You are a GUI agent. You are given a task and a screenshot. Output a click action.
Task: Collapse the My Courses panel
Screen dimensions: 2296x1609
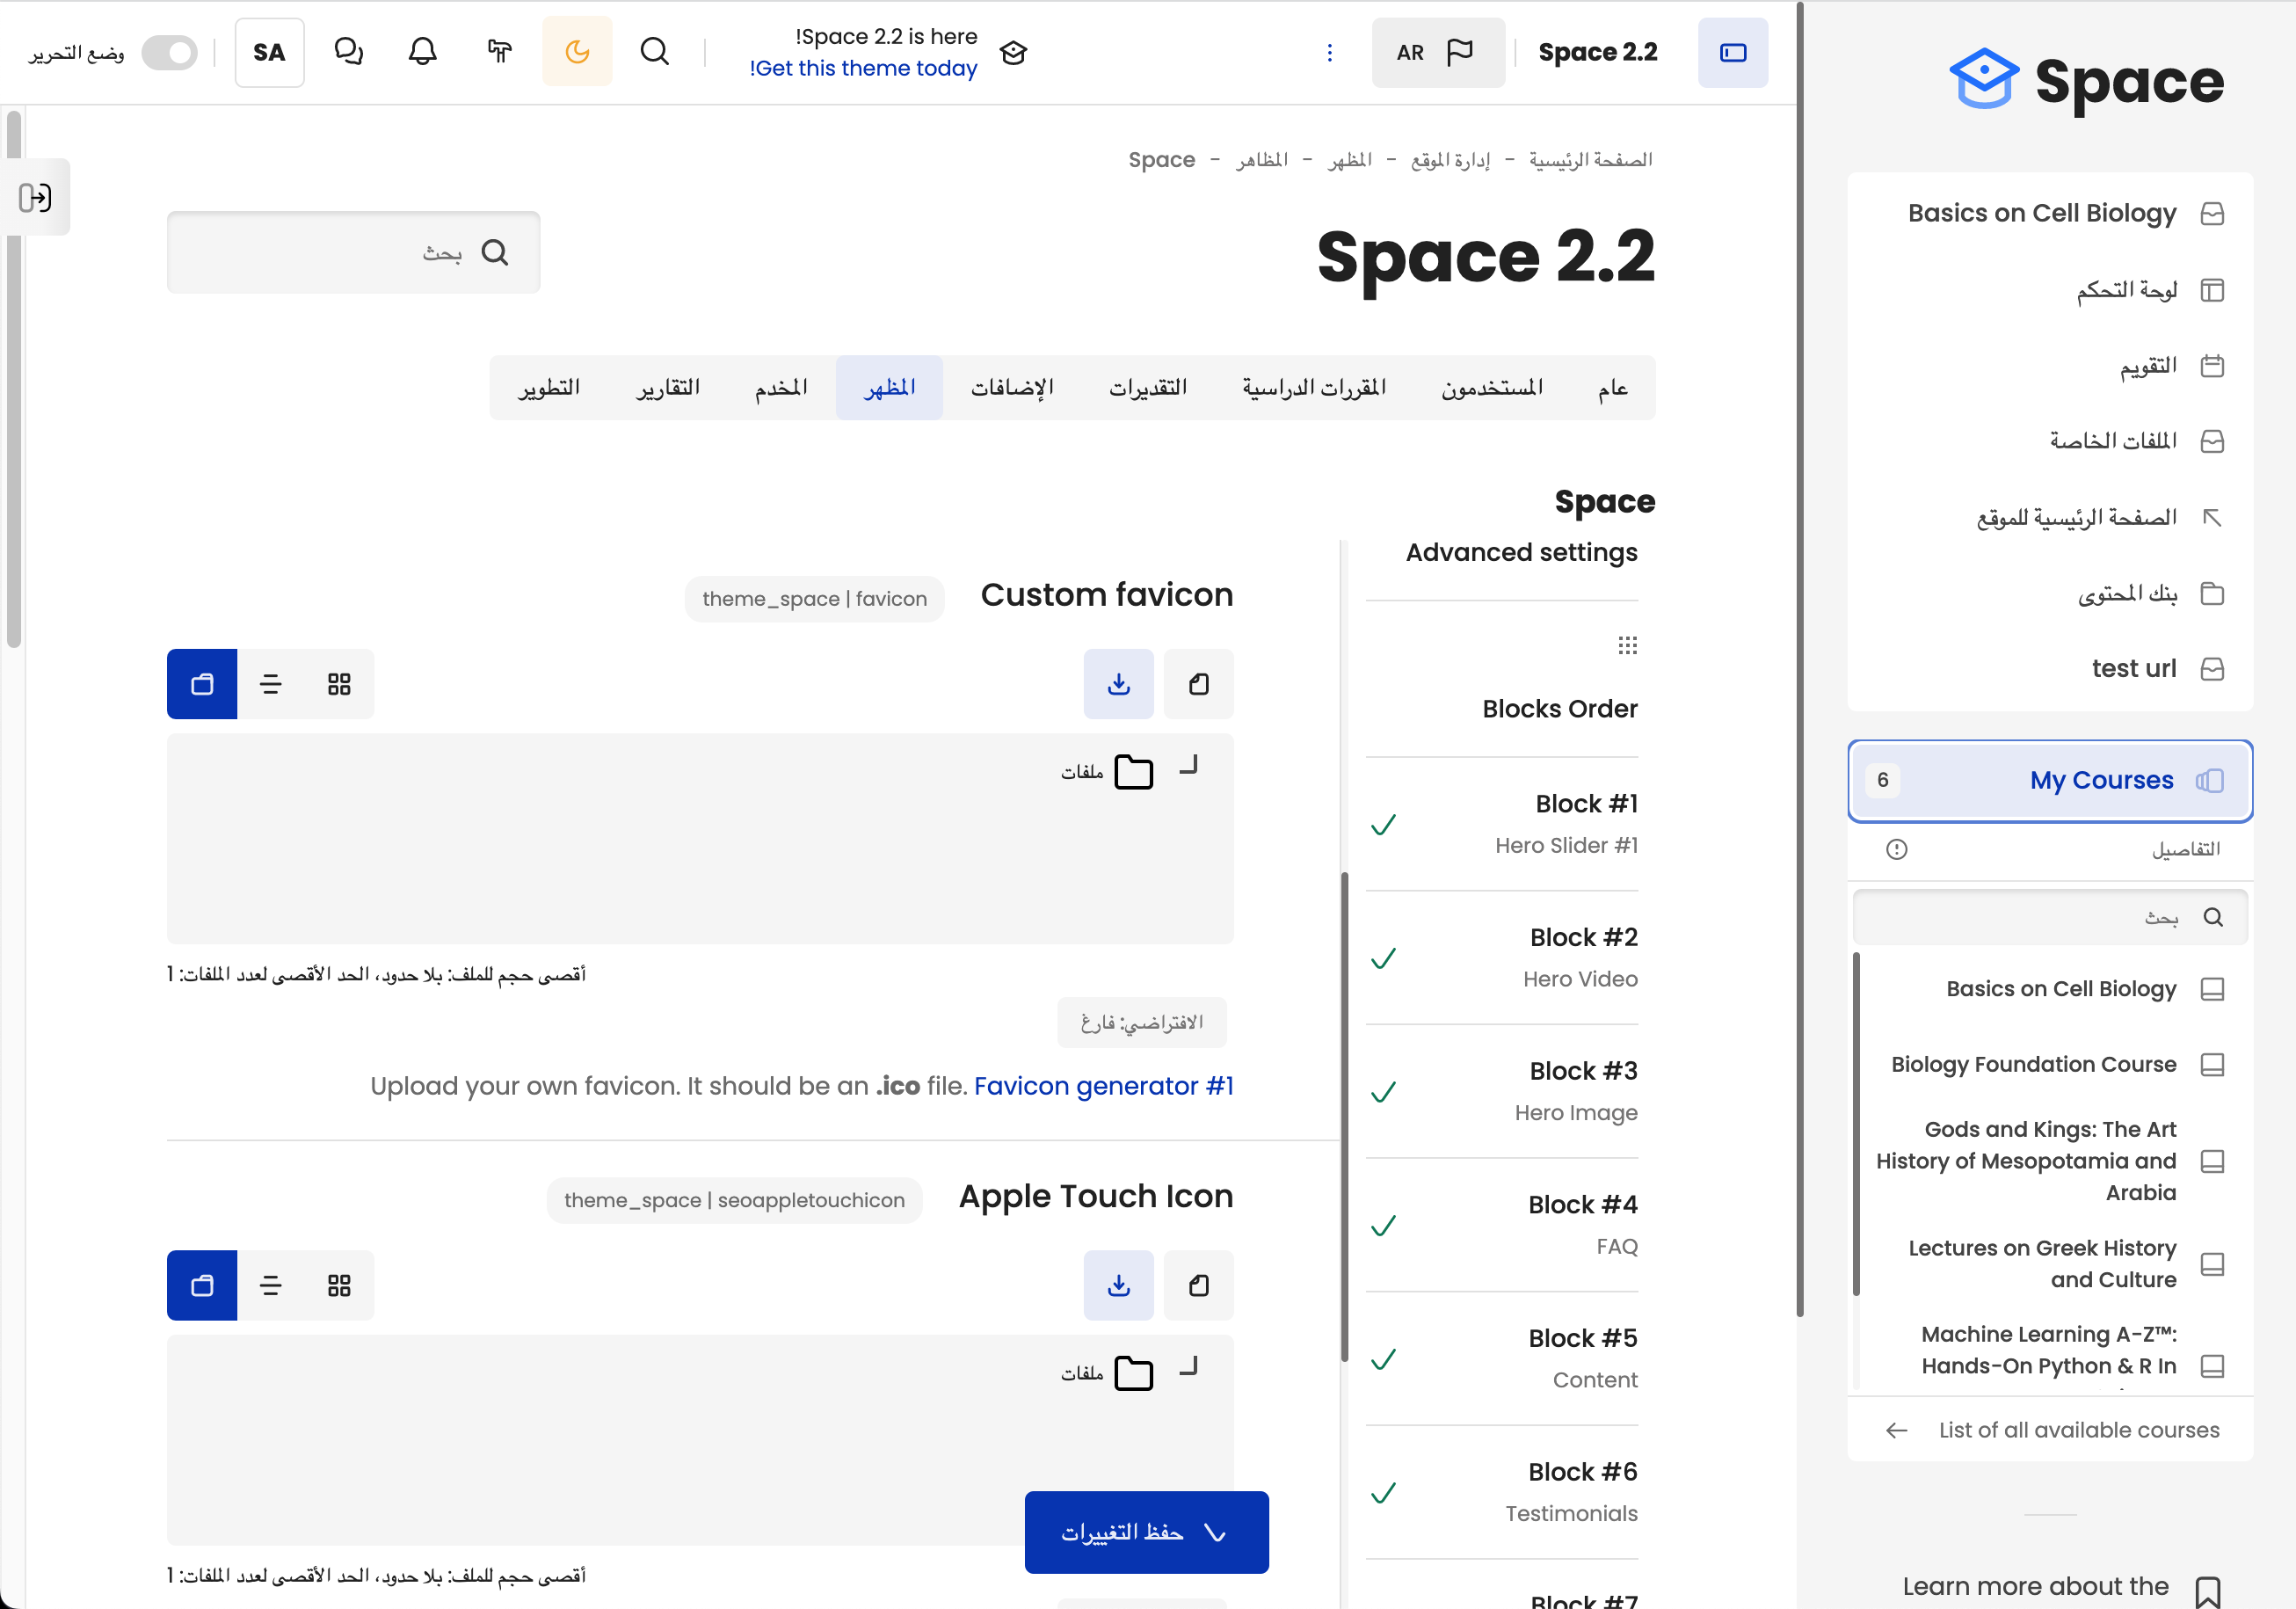pos(2049,780)
